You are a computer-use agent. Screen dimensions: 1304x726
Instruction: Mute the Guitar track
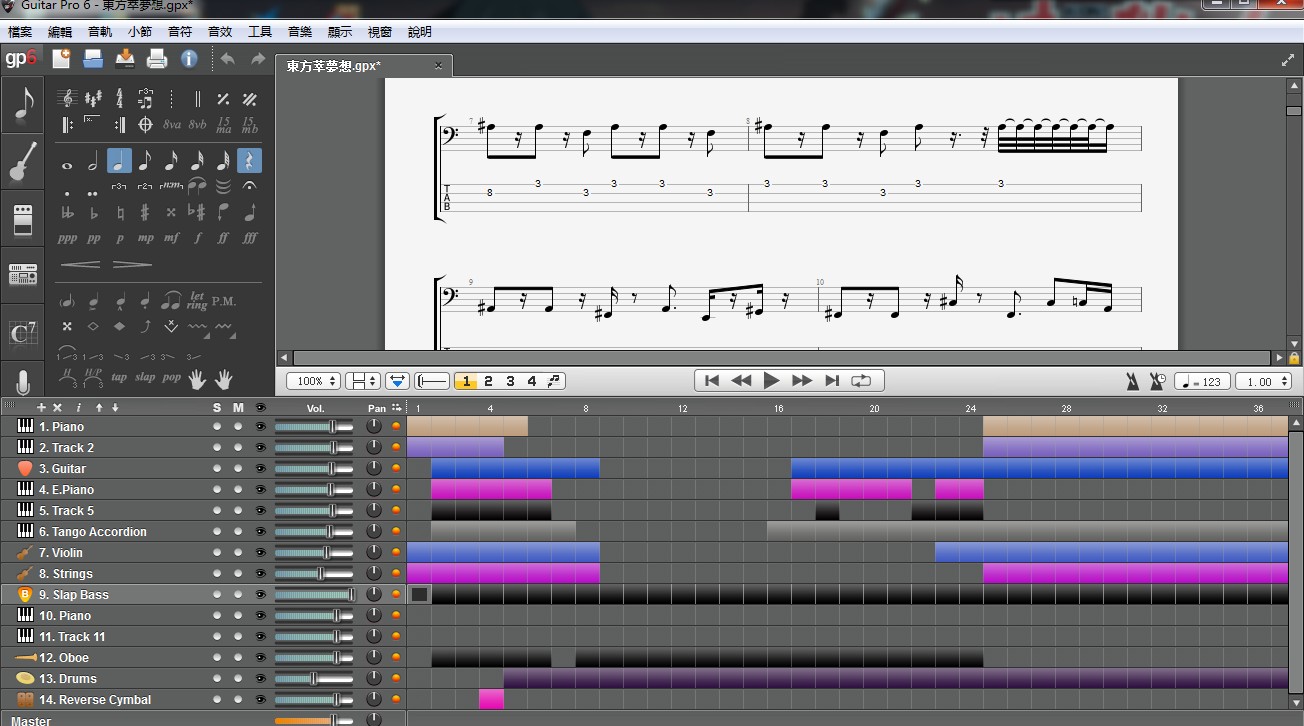(x=238, y=469)
